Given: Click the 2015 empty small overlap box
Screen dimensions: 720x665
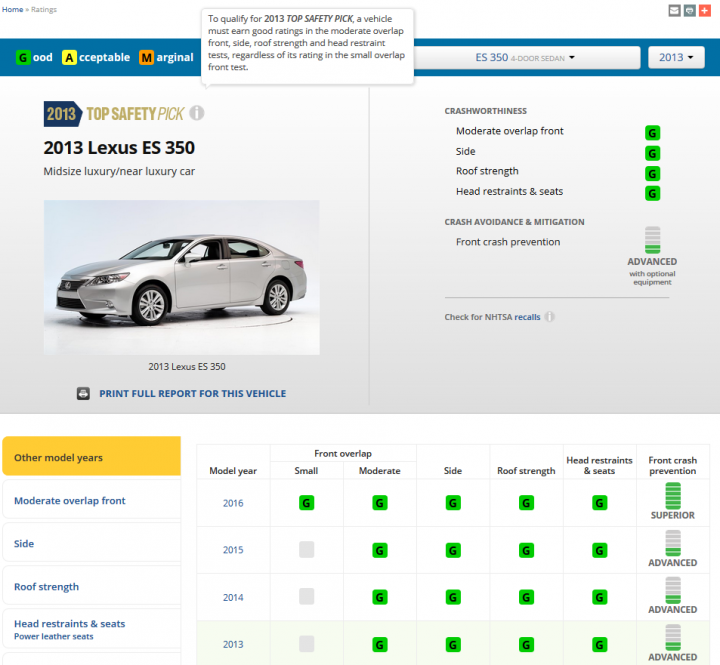Looking at the screenshot, I should [x=306, y=549].
